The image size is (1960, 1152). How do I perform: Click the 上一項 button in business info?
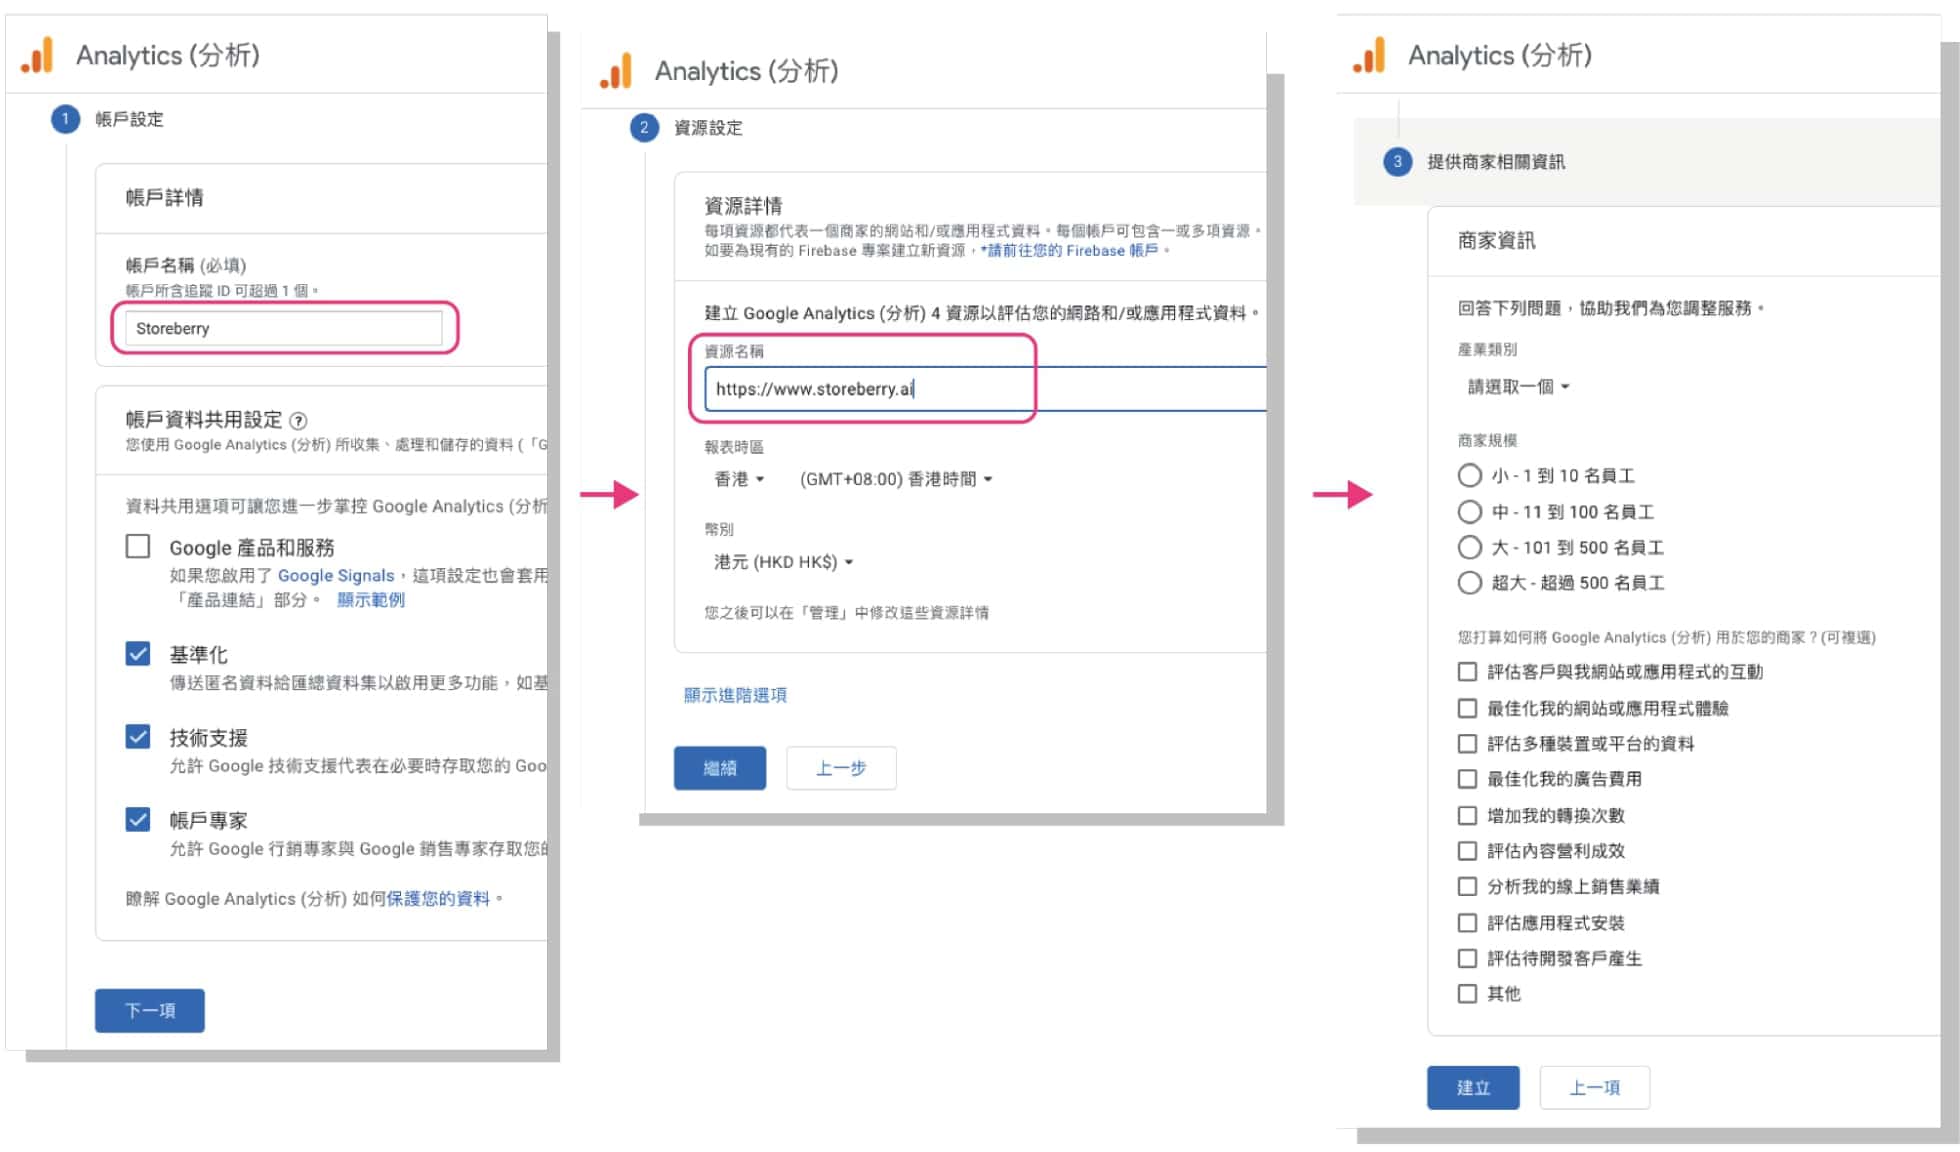point(1595,1087)
